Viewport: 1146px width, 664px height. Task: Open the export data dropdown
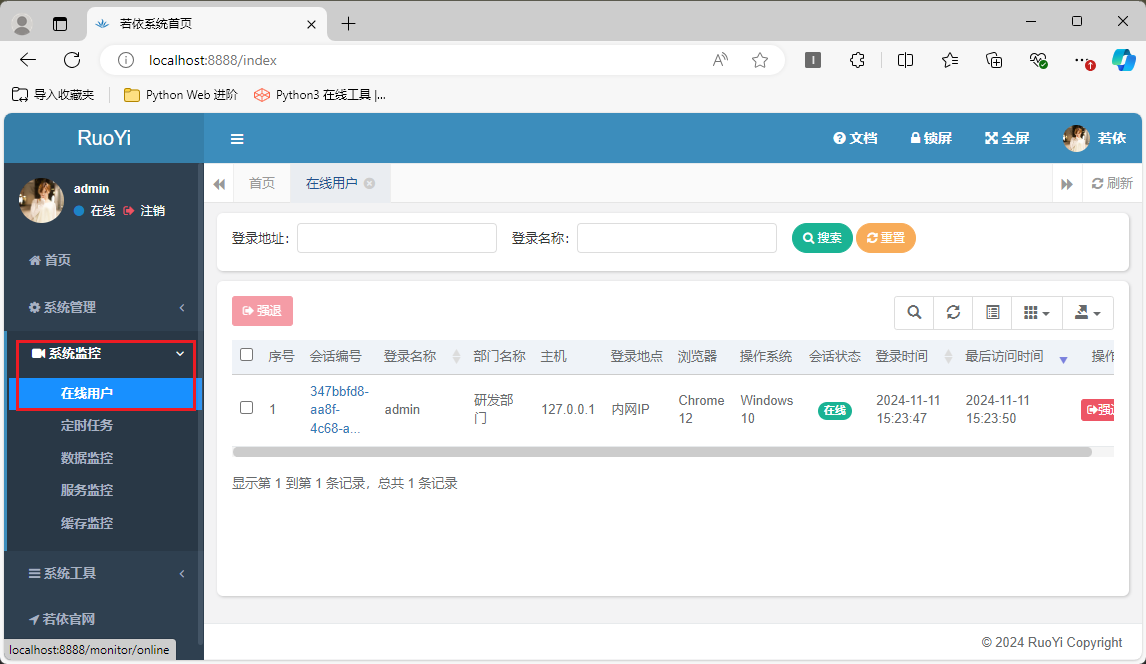[x=1088, y=313]
